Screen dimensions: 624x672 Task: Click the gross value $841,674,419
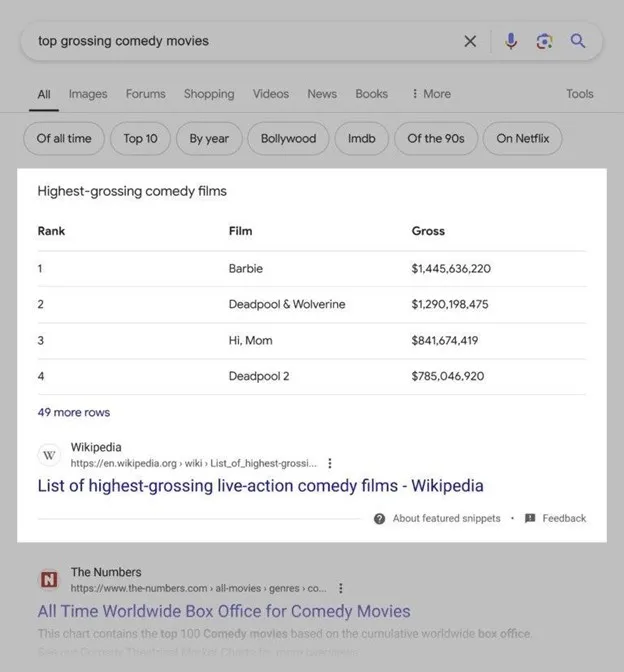click(x=445, y=341)
